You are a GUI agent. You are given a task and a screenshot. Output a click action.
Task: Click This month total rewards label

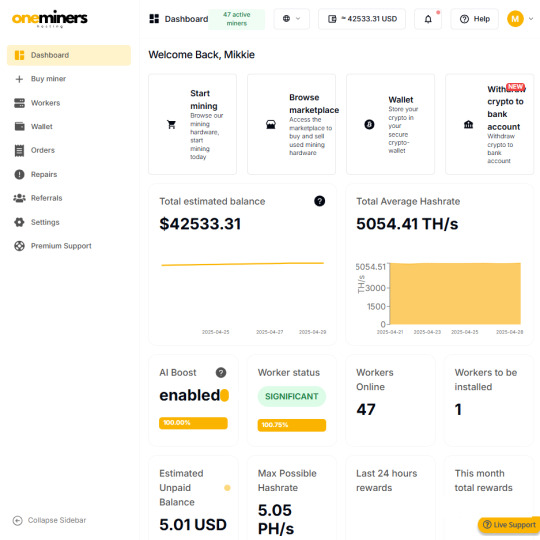pyautogui.click(x=484, y=480)
